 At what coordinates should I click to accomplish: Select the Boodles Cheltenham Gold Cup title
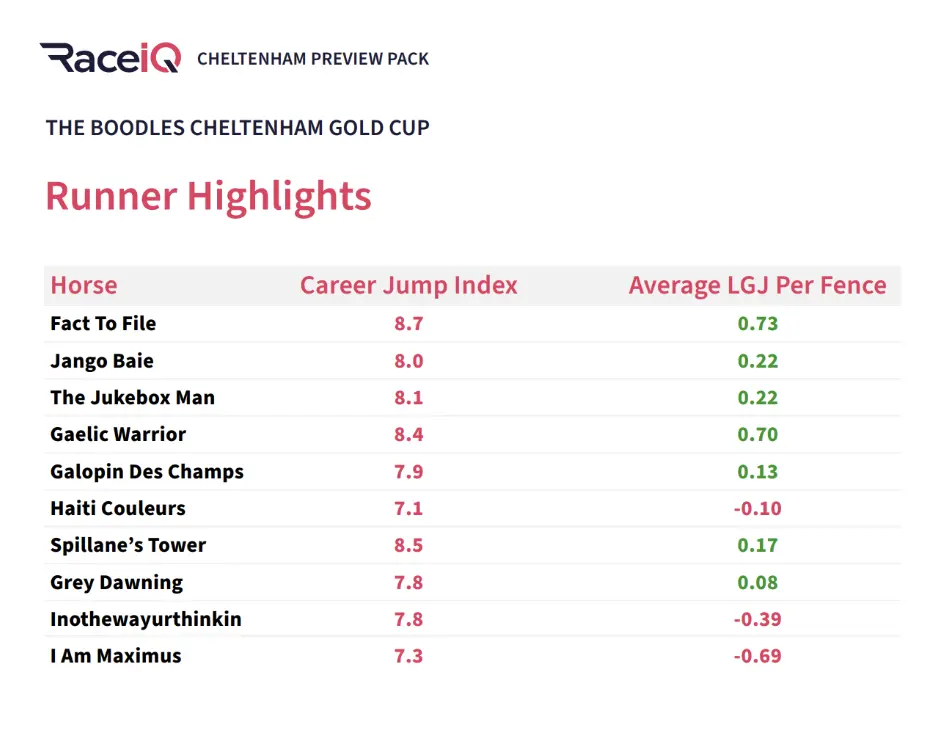coord(238,128)
